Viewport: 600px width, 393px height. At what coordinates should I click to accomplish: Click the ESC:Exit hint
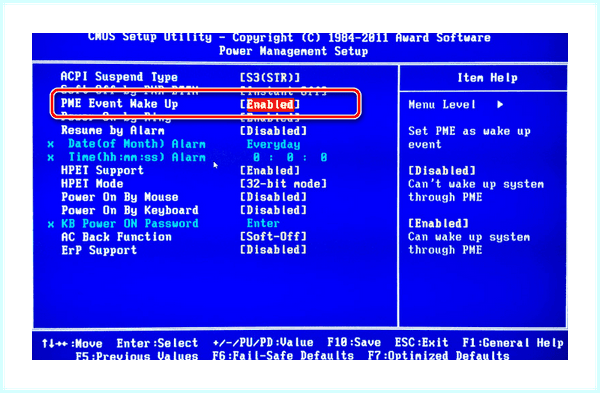[421, 342]
